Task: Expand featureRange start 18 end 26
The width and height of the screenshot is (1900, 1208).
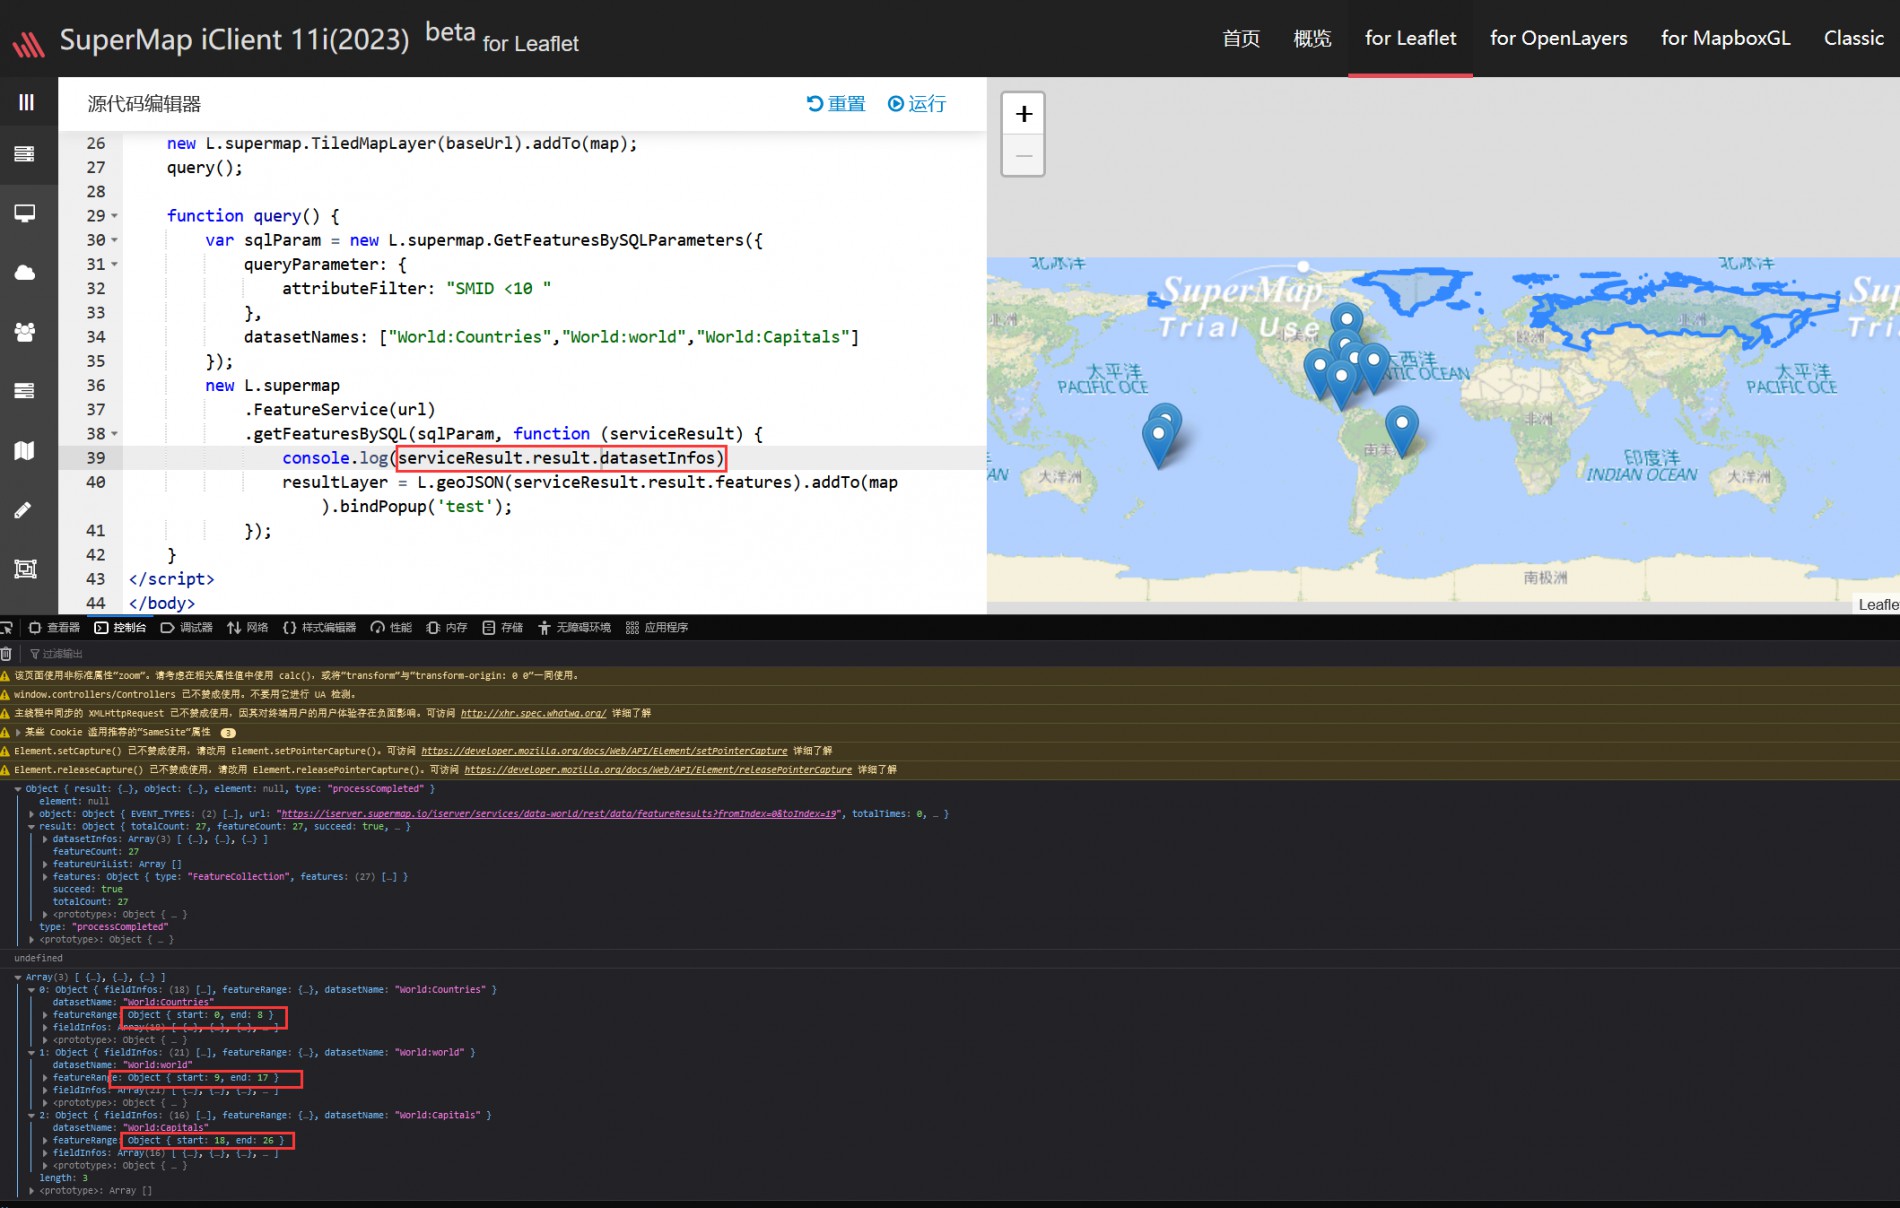Action: point(45,1141)
